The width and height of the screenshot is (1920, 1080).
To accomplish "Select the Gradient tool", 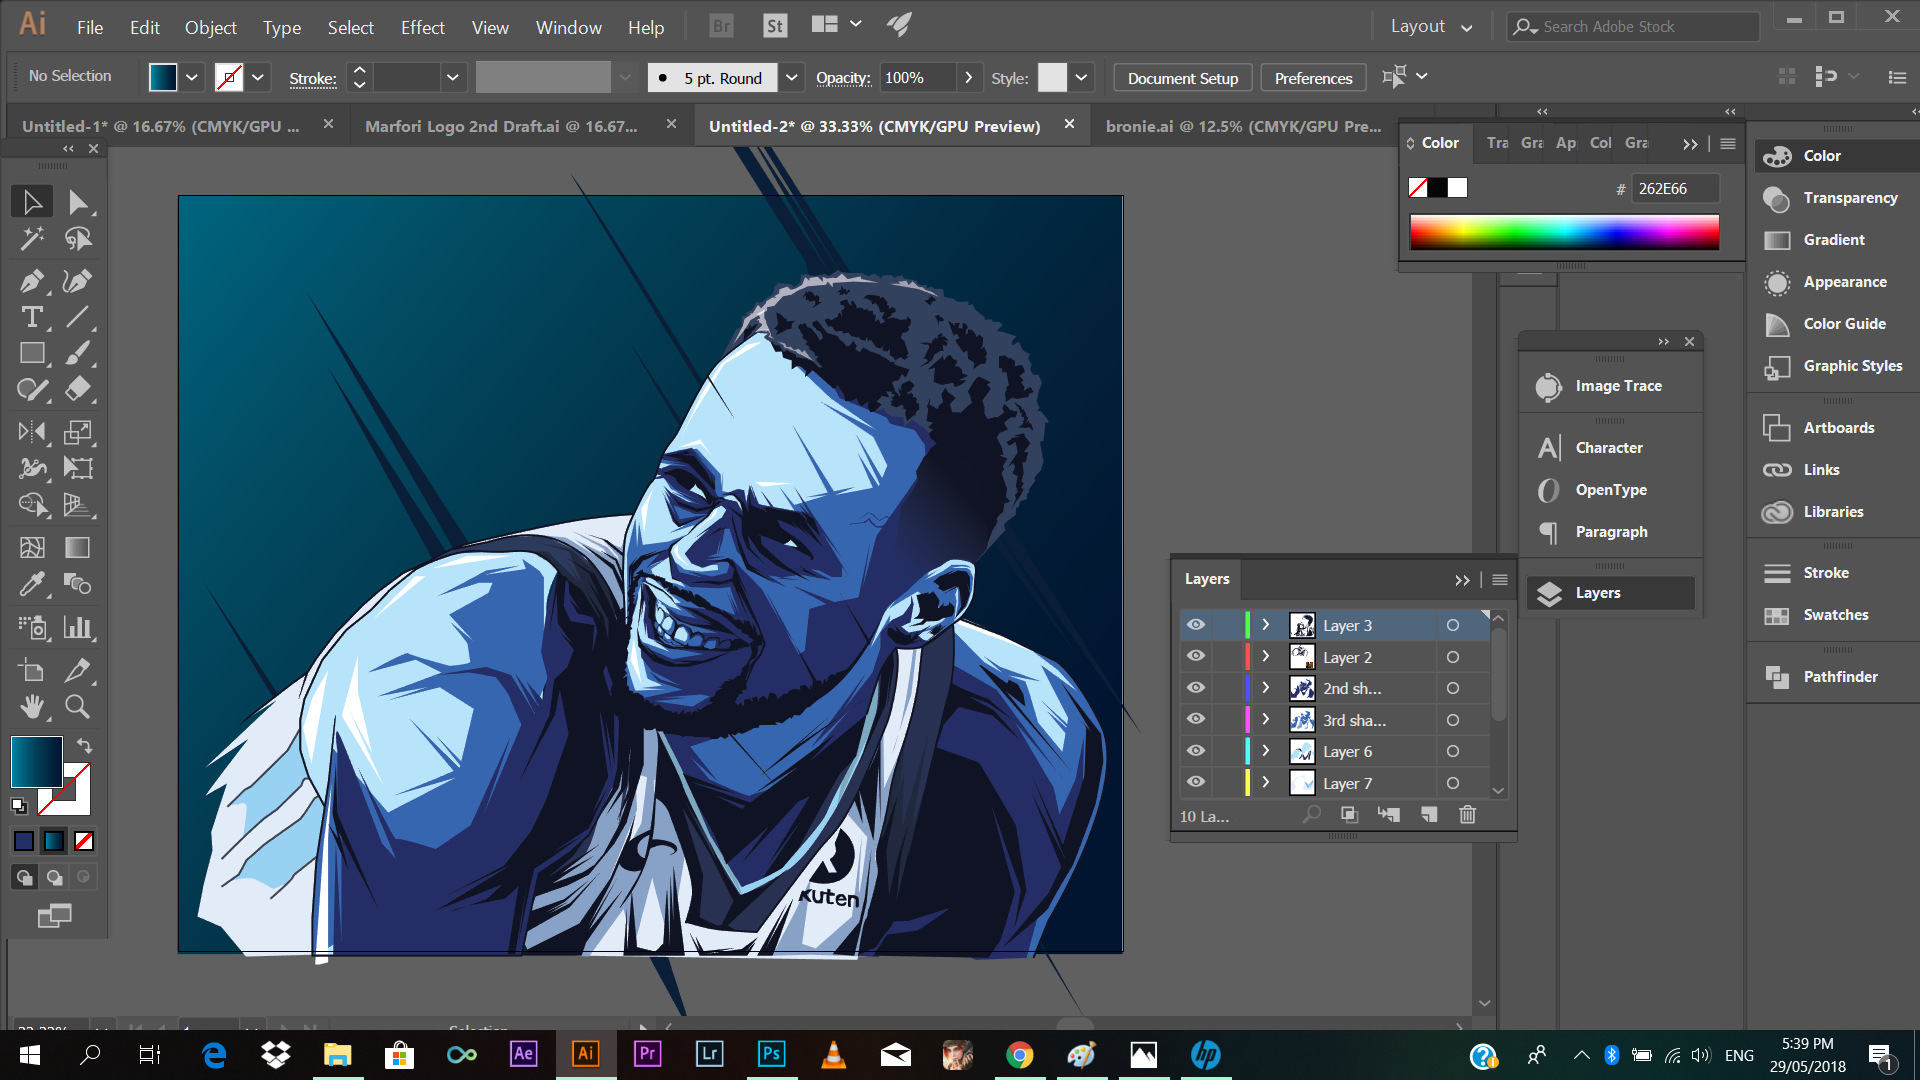I will (78, 547).
